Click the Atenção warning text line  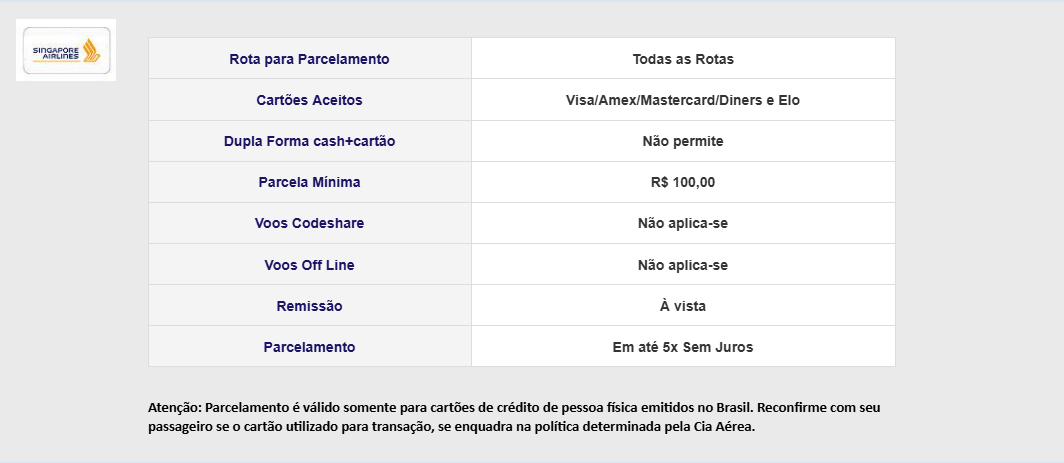514,408
